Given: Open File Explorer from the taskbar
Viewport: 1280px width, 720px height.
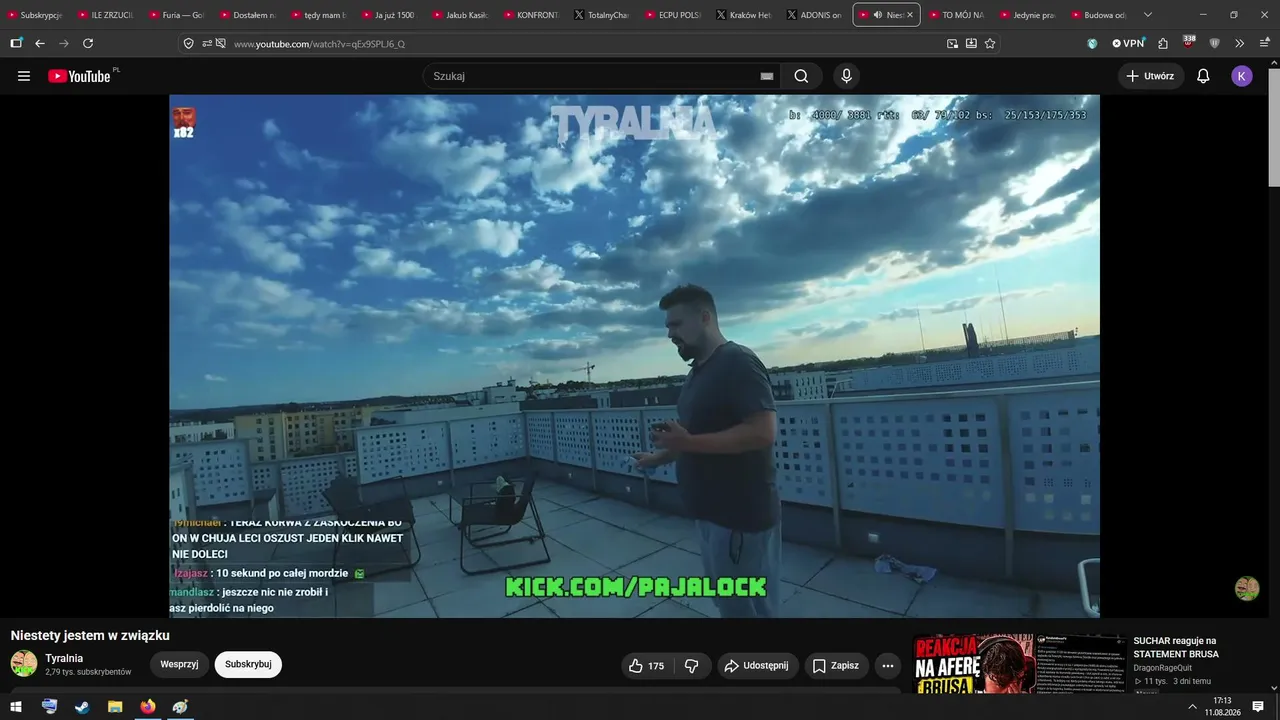Looking at the screenshot, I should point(115,707).
